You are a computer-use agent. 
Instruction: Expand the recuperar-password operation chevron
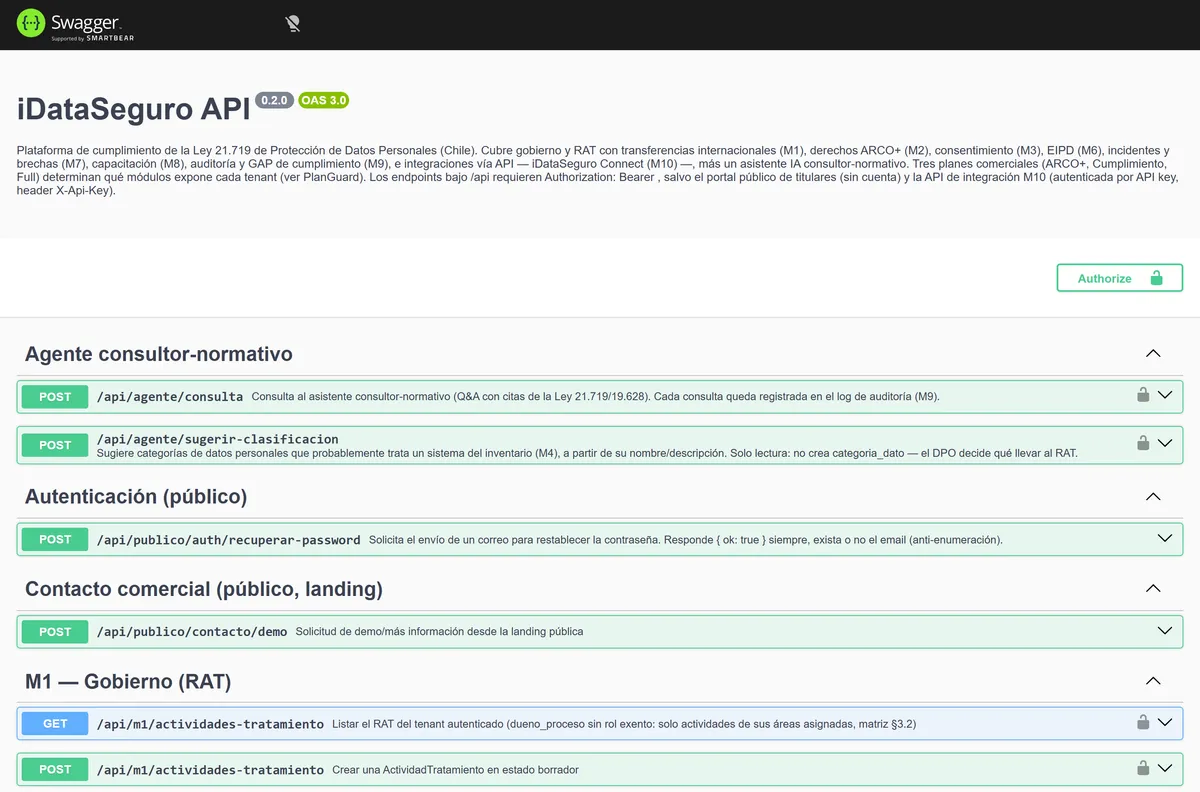click(x=1165, y=538)
